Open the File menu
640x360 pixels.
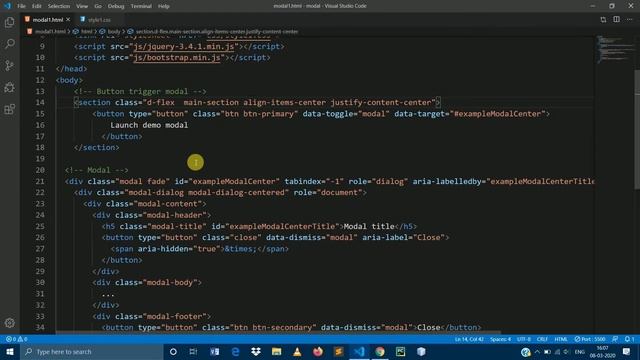pos(21,6)
